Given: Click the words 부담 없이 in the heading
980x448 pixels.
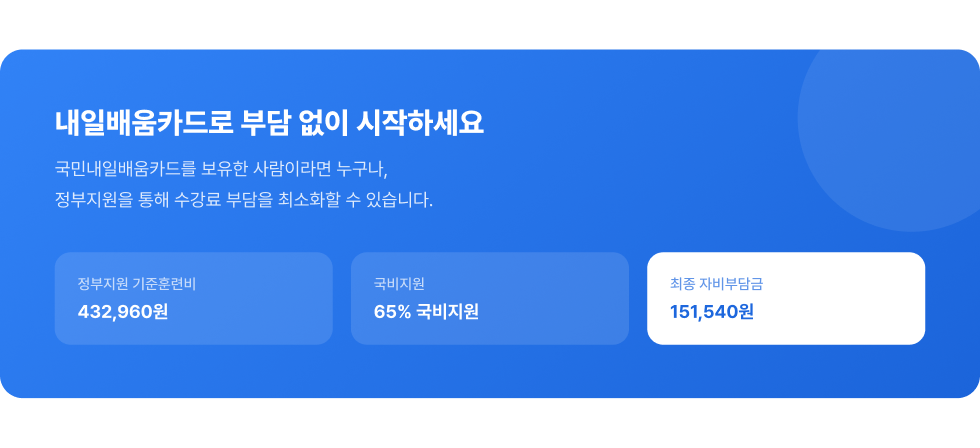Looking at the screenshot, I should pyautogui.click(x=289, y=123).
